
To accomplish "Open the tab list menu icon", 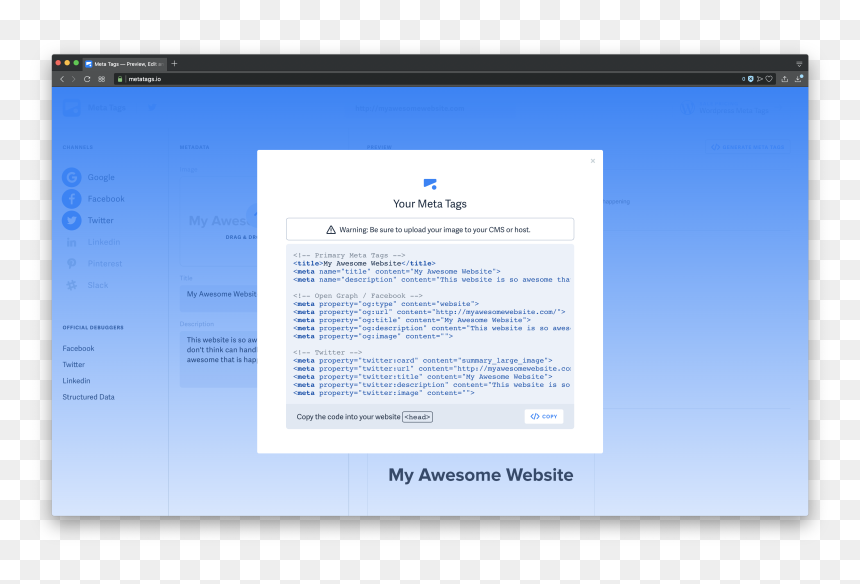I will tap(799, 64).
